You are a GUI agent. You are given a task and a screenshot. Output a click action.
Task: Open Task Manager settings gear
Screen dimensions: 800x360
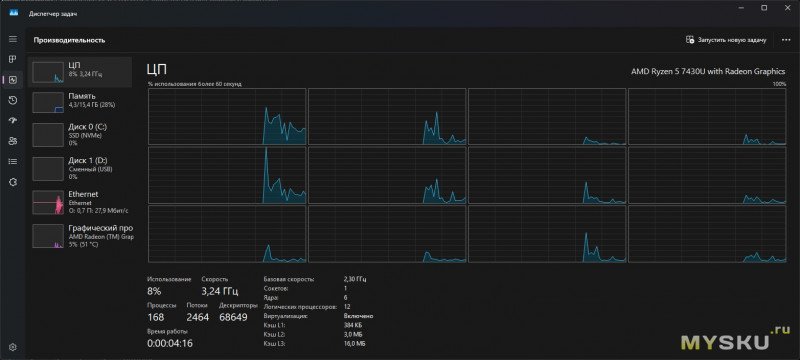13,347
